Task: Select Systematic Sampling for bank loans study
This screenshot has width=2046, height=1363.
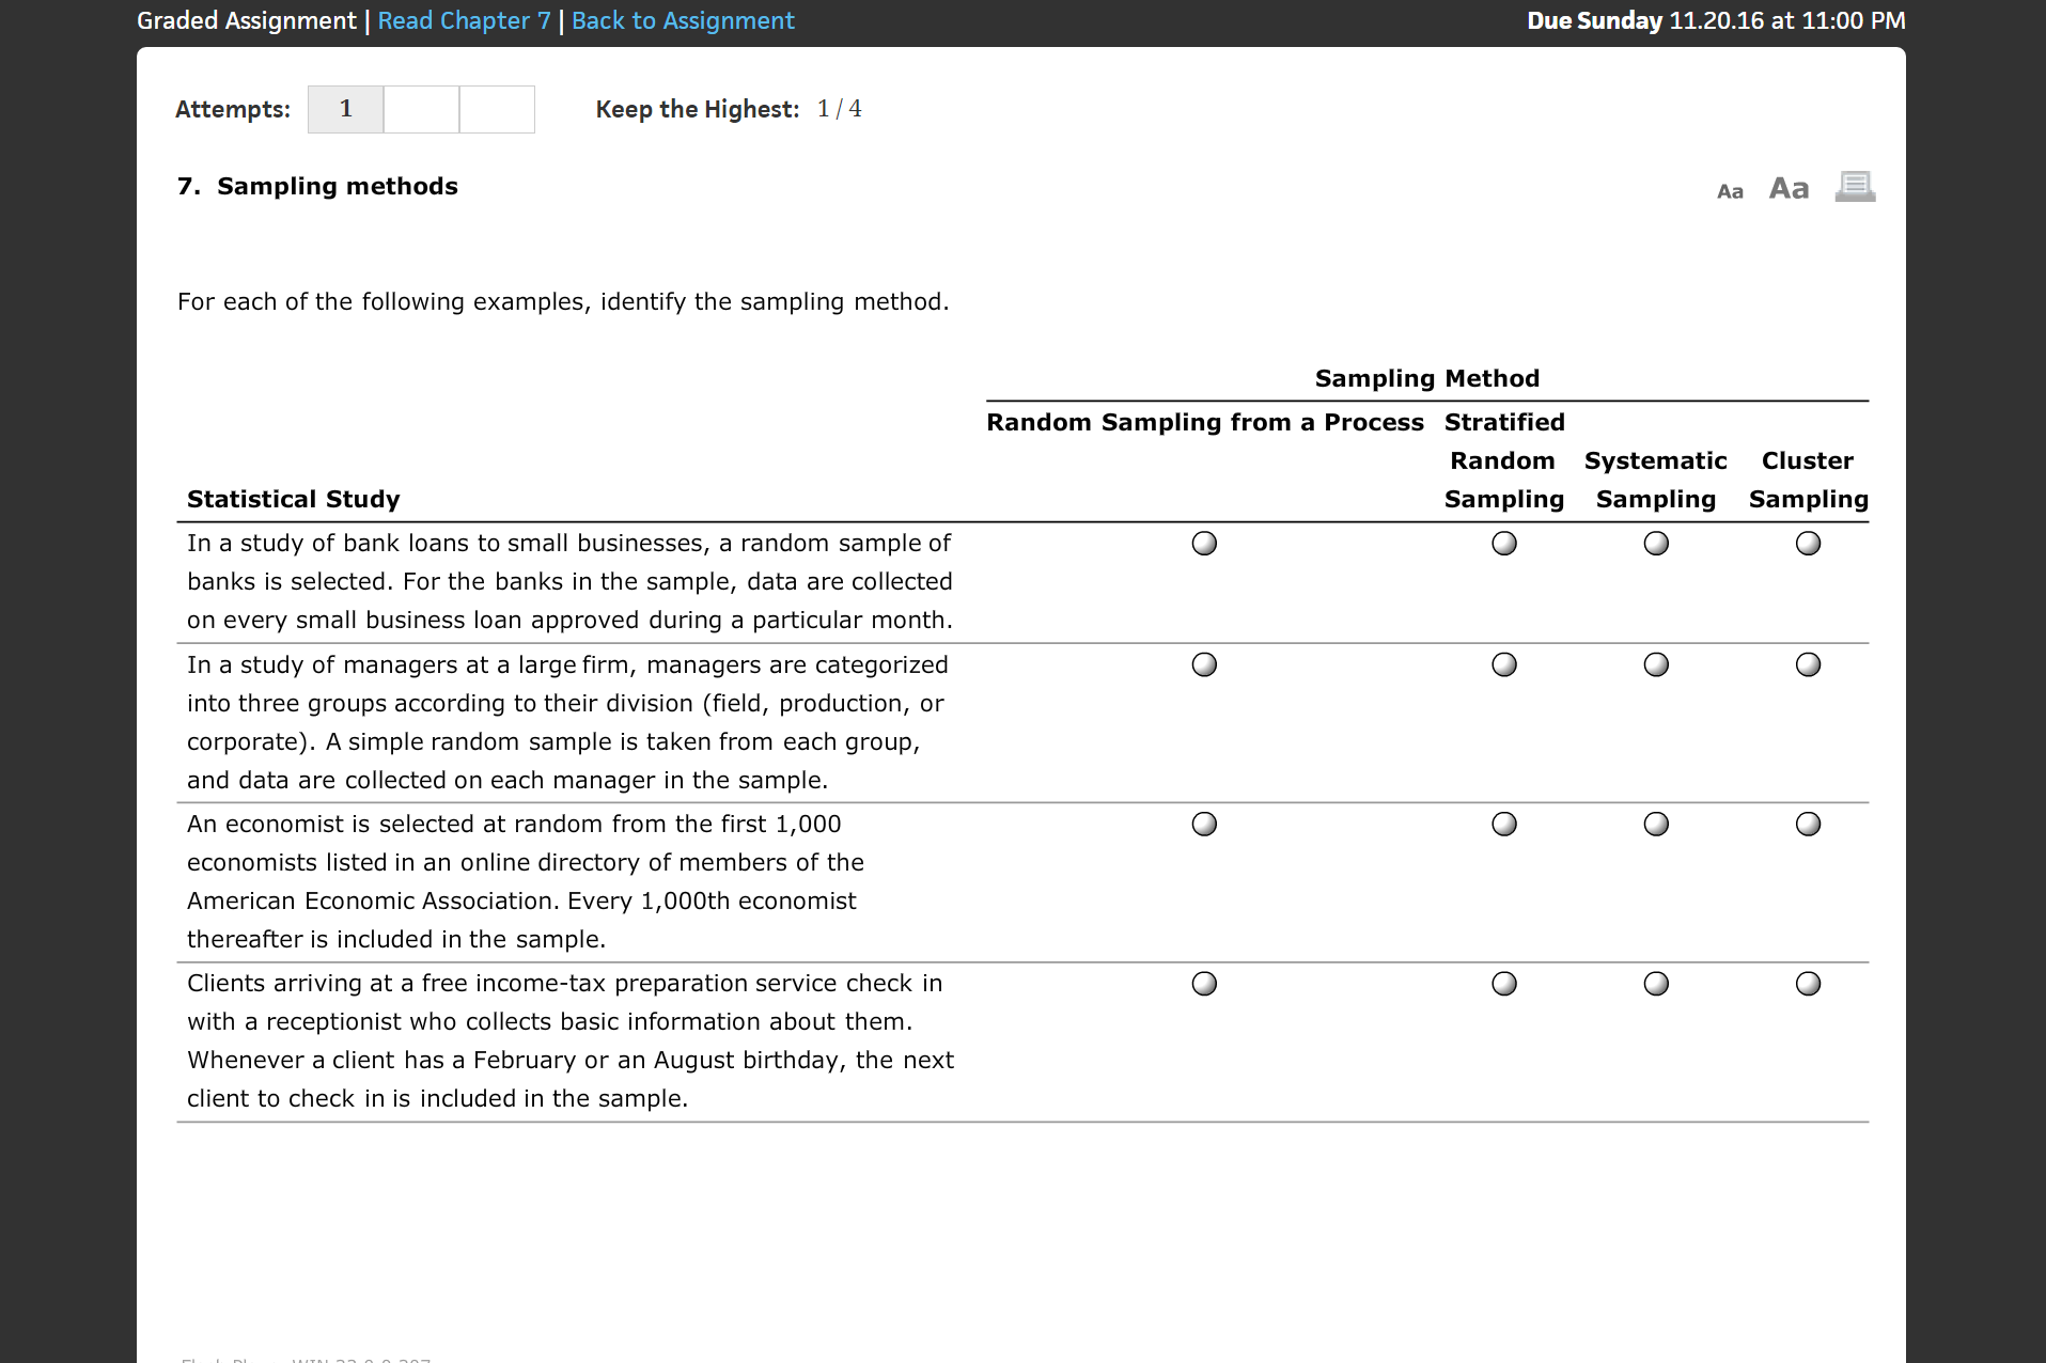Action: (x=1655, y=543)
